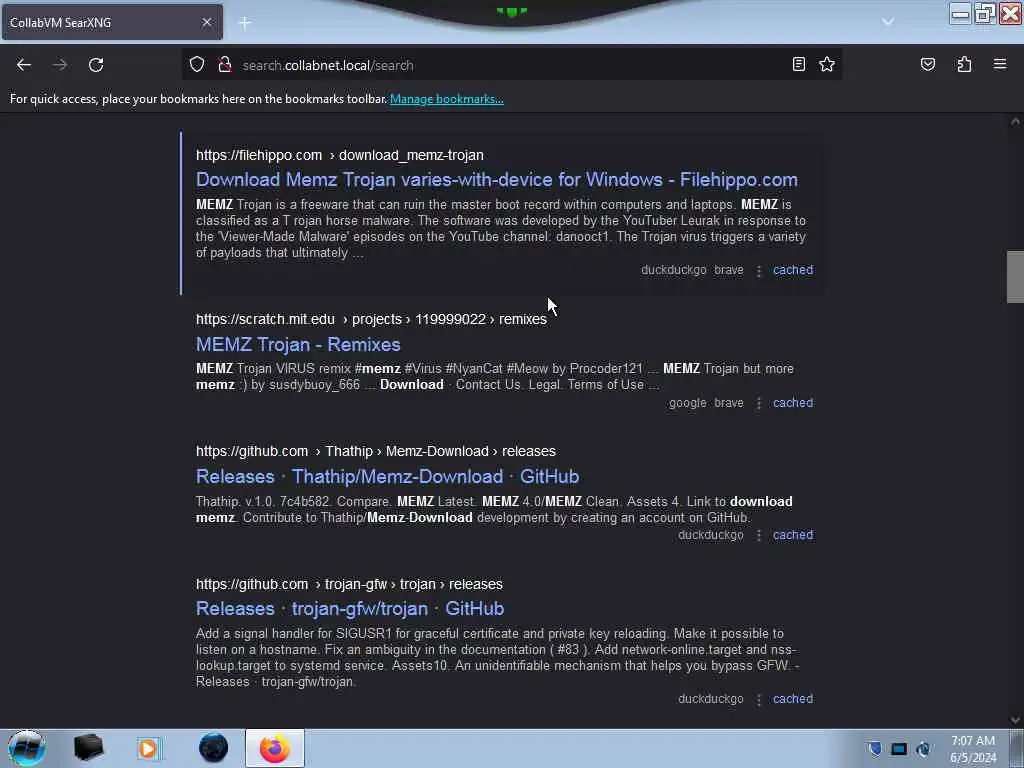Open cached link for trojan-gfw result
Image resolution: width=1024 pixels, height=768 pixels.
[x=793, y=699]
